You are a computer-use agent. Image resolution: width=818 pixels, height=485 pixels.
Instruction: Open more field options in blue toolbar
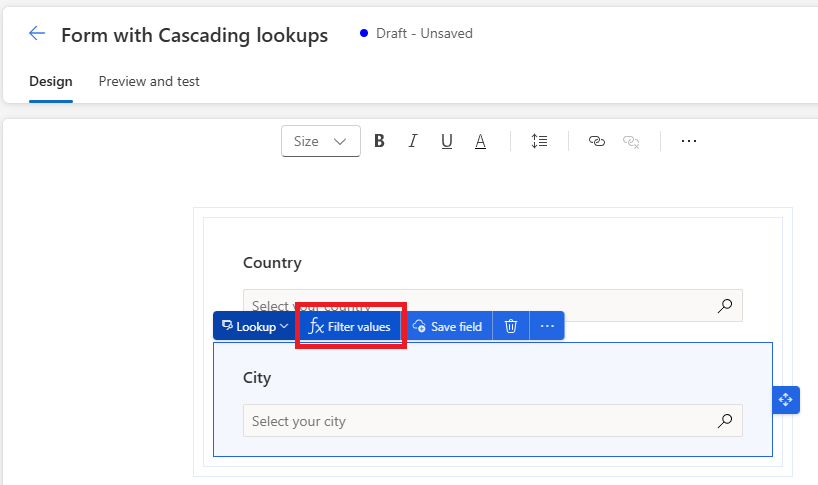click(x=547, y=326)
